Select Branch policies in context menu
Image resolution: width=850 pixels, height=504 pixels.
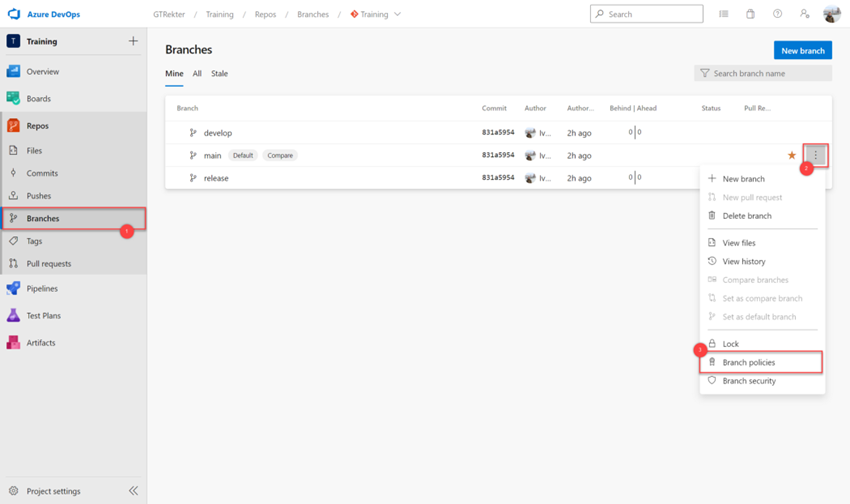(762, 362)
